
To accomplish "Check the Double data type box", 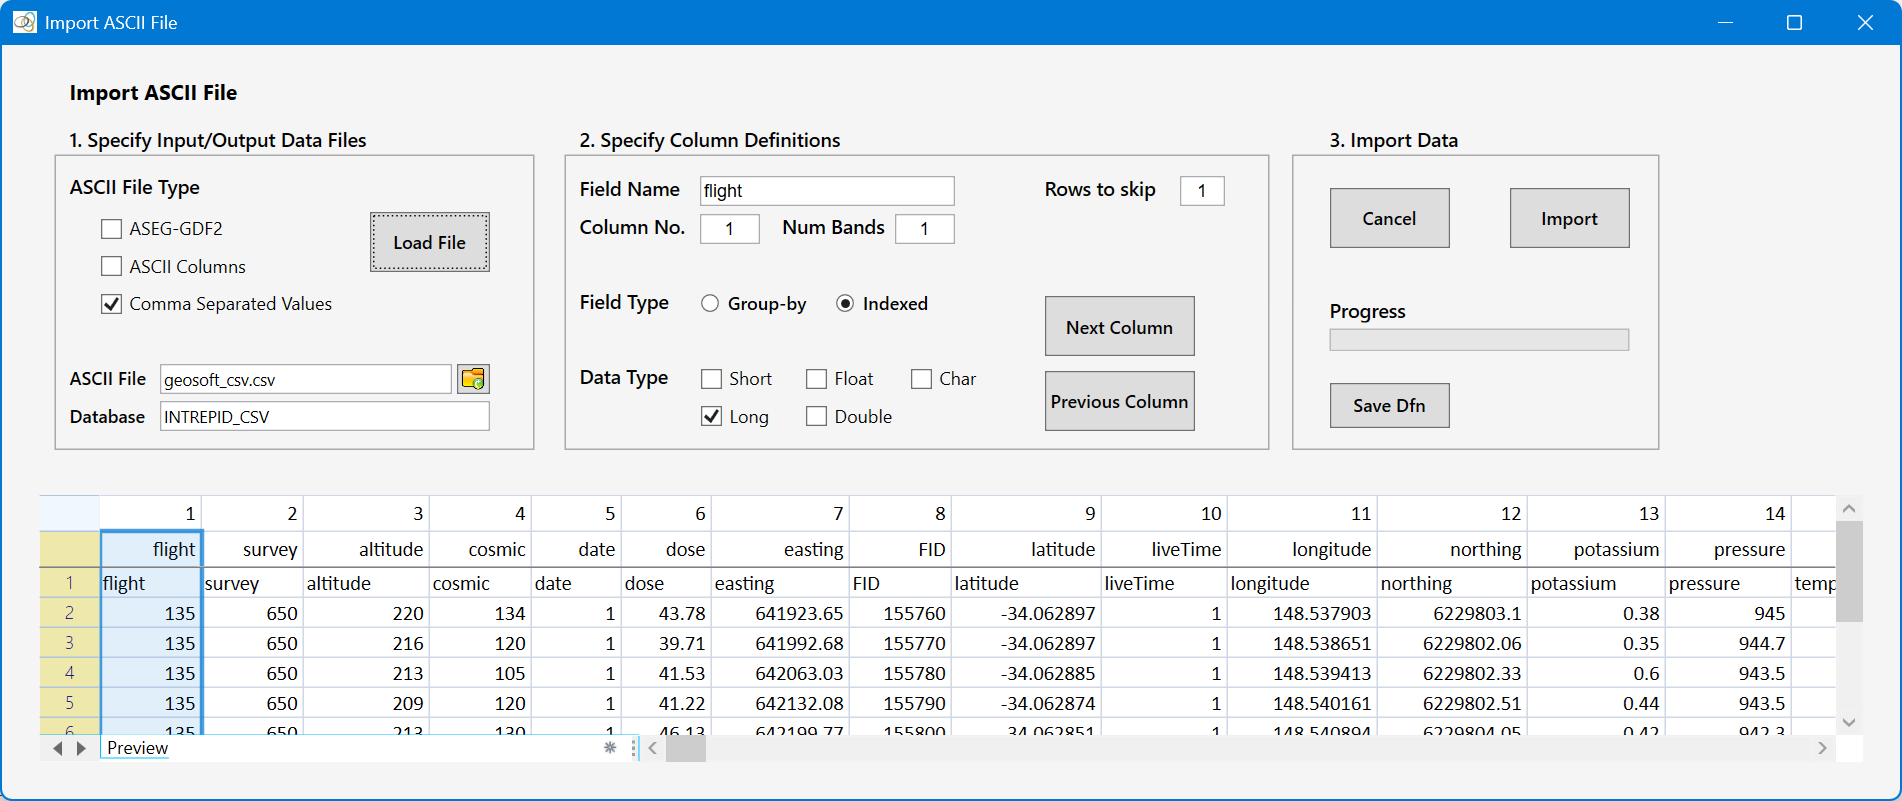I will [817, 416].
